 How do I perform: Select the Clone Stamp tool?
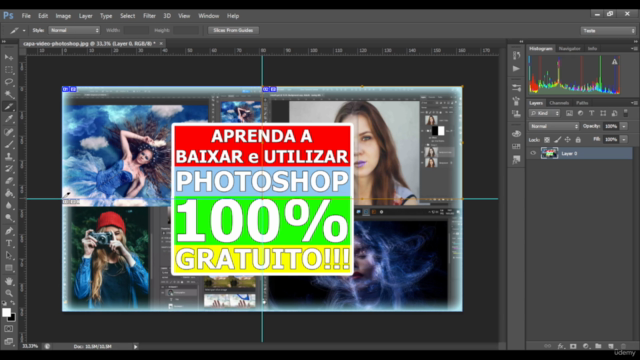(x=9, y=156)
